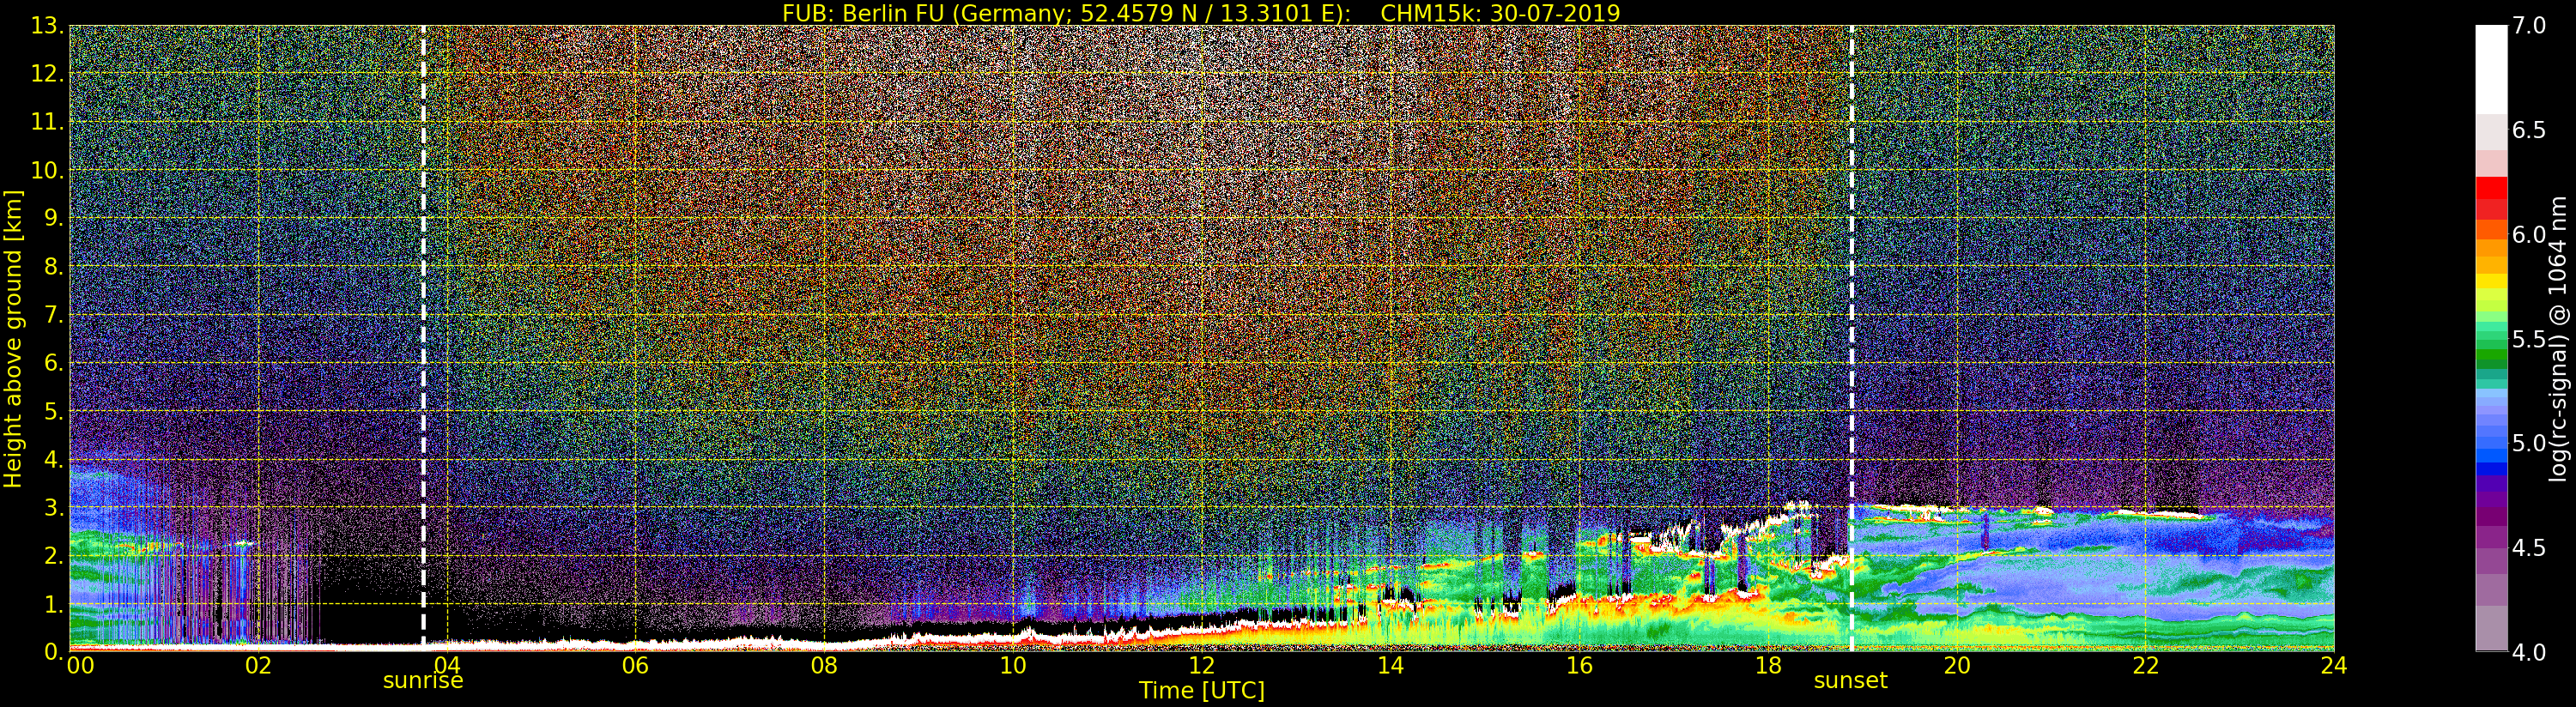Click the plot title 'FUB: Berlin FU (Germany...)'

coord(1201,12)
